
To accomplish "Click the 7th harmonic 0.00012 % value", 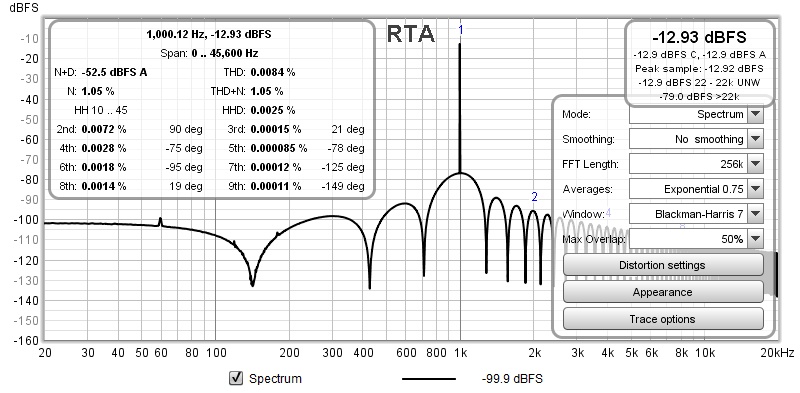I will click(x=276, y=167).
